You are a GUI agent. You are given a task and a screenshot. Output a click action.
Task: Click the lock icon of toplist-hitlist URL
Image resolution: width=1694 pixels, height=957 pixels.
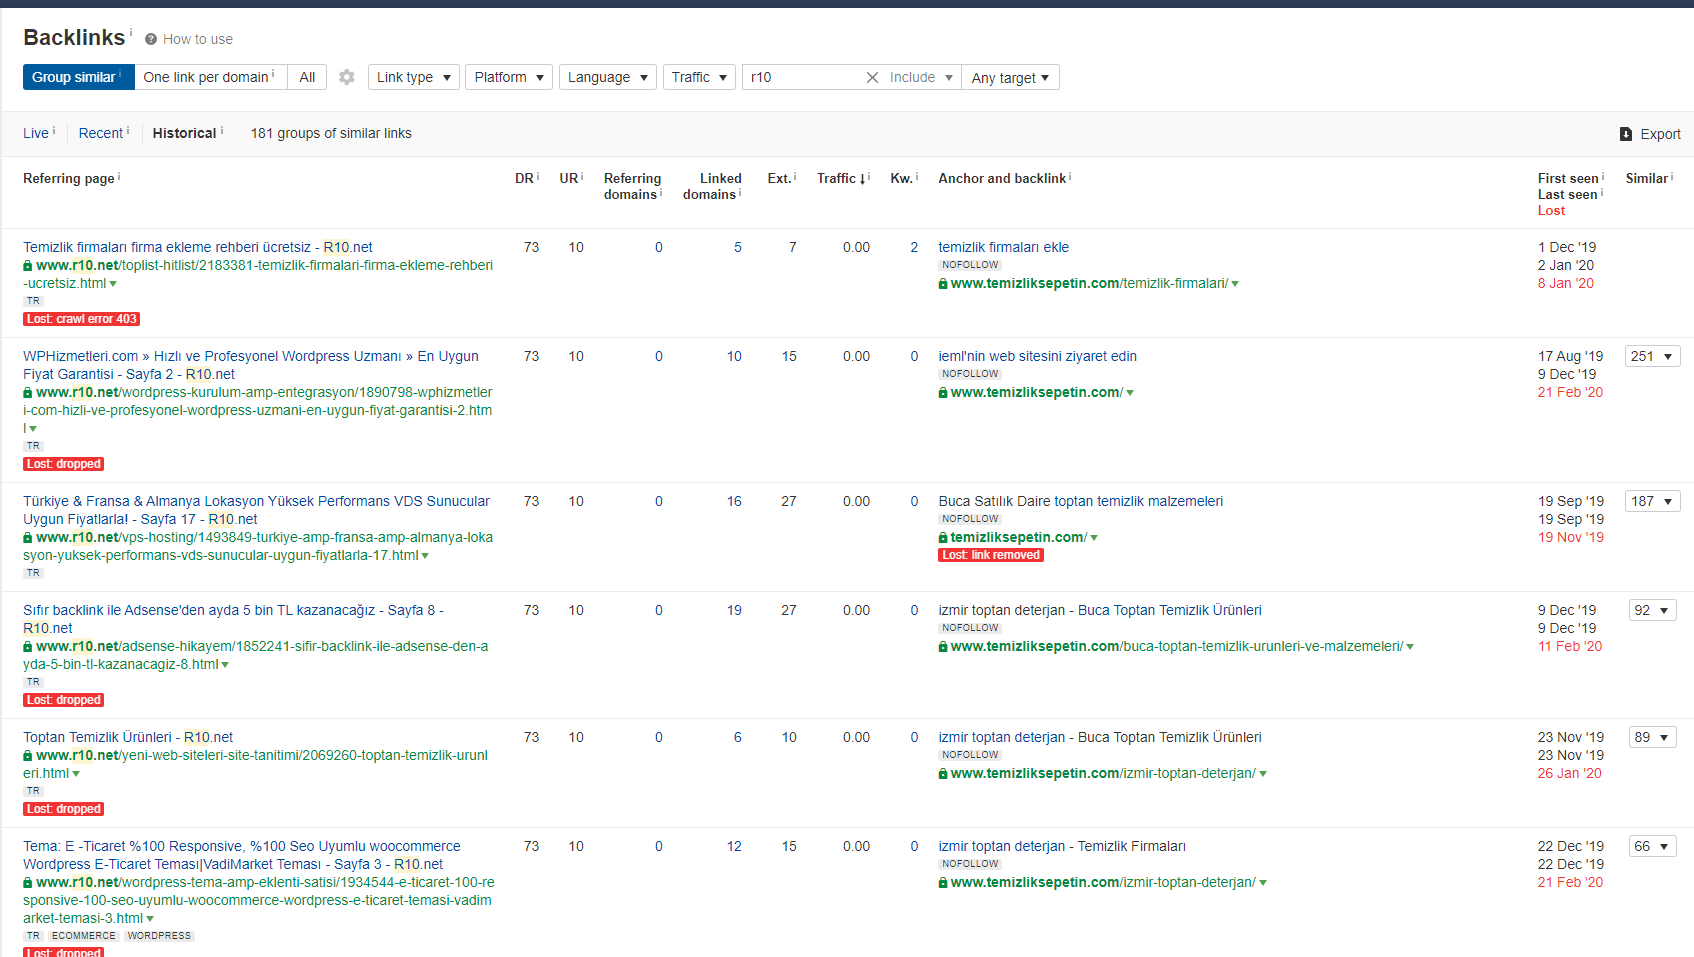coord(28,266)
